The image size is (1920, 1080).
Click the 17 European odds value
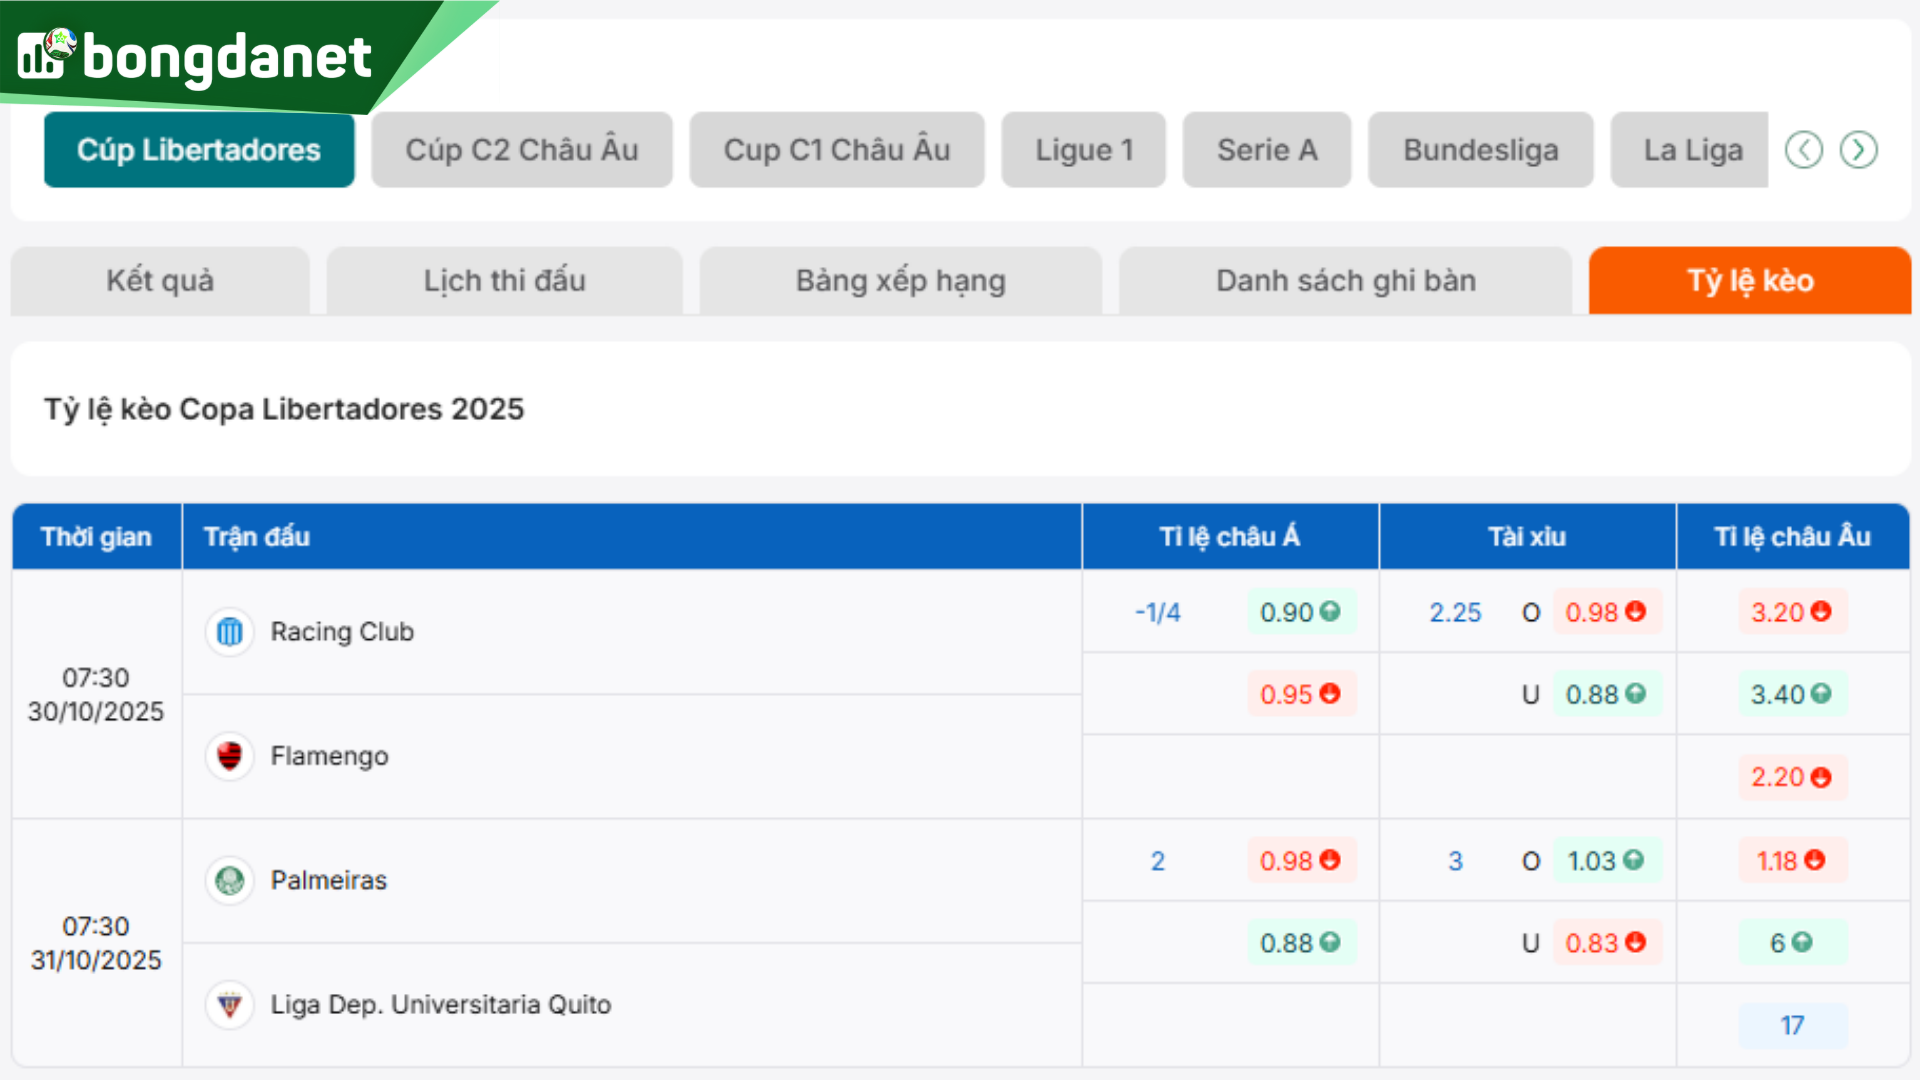(x=1792, y=1025)
